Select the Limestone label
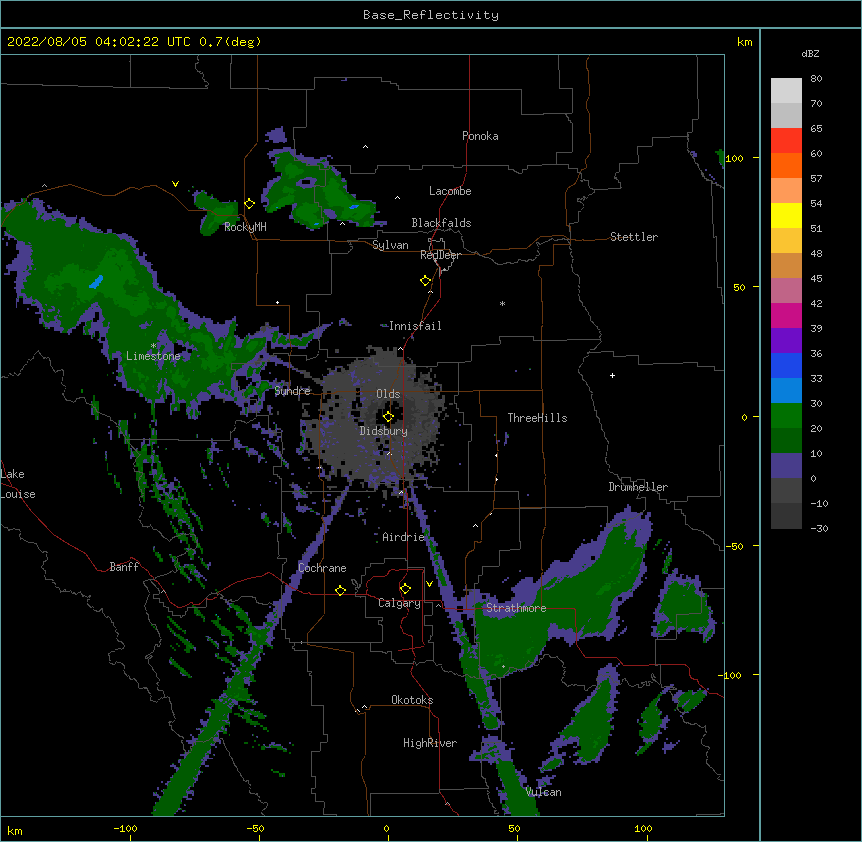Screen dimensions: 862x842 click(x=153, y=356)
